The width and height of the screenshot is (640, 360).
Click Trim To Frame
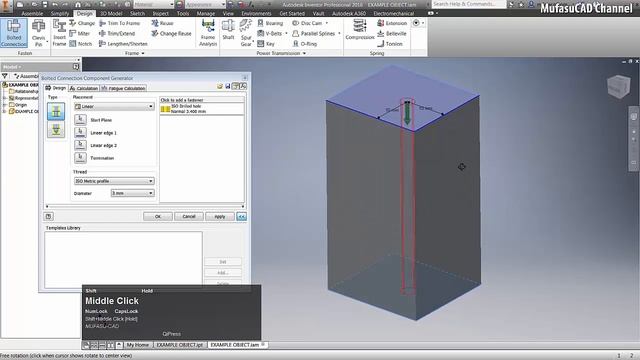coord(119,23)
